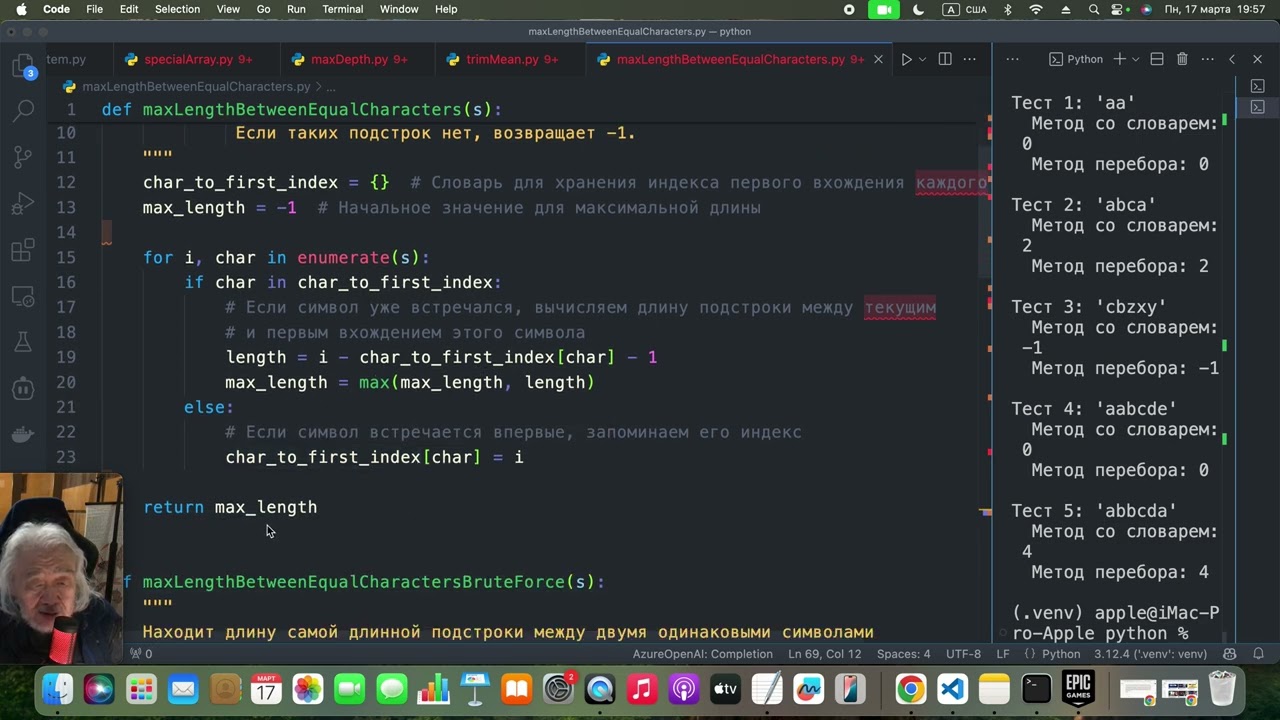The height and width of the screenshot is (720, 1280).
Task: Kill terminal with trash icon
Action: (1182, 59)
